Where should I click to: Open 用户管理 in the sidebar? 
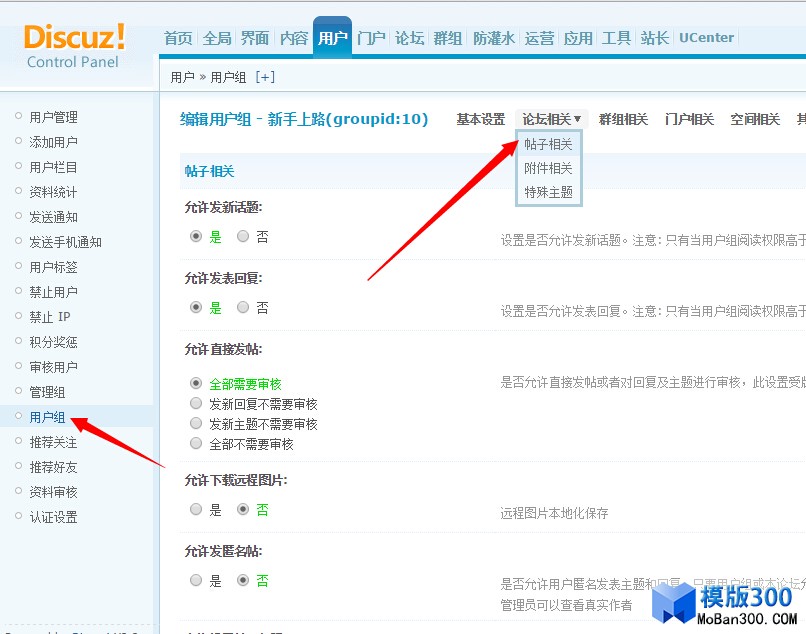click(x=53, y=117)
